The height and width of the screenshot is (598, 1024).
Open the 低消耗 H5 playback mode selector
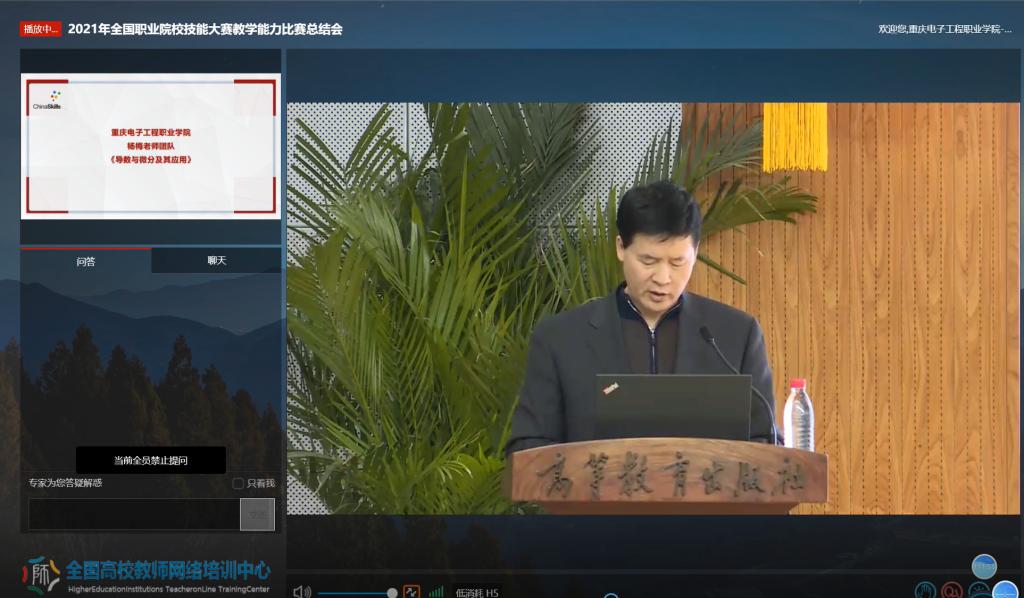(477, 592)
